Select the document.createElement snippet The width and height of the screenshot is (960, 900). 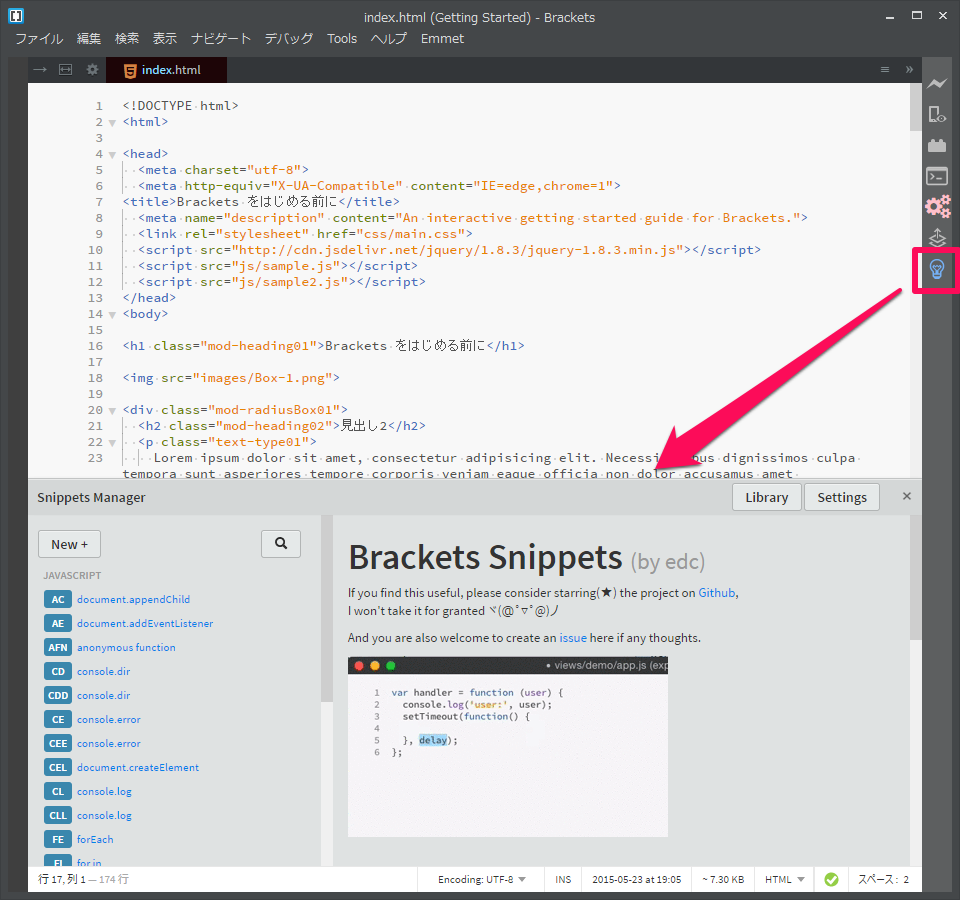[138, 767]
